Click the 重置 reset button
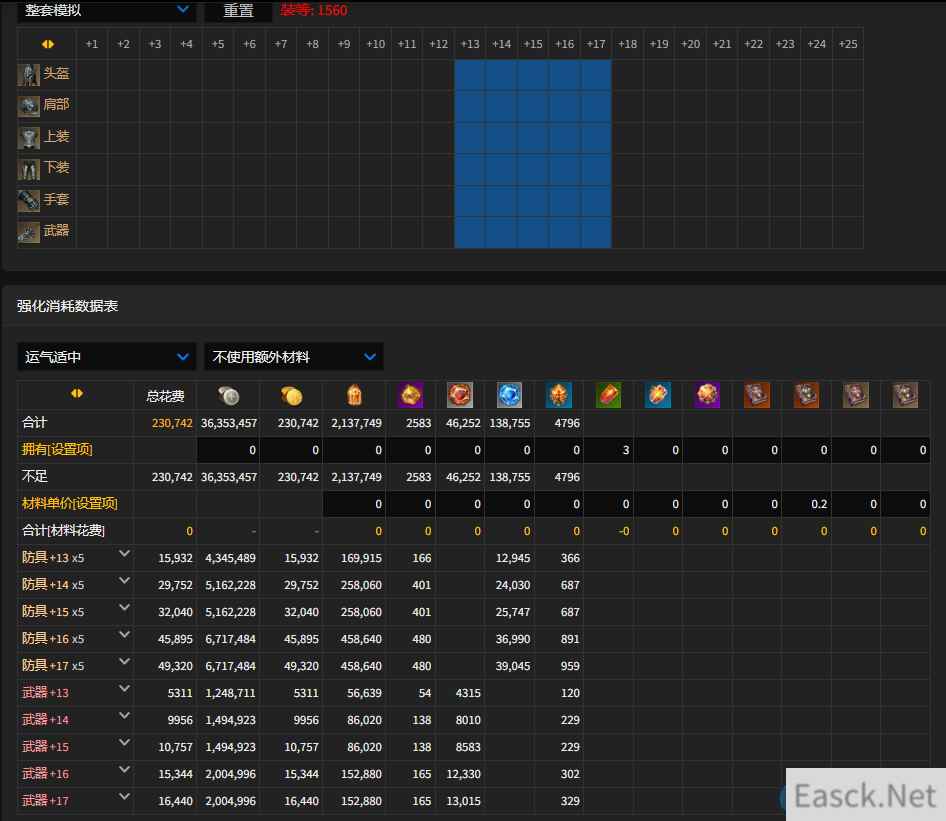The width and height of the screenshot is (946, 821). pos(238,10)
